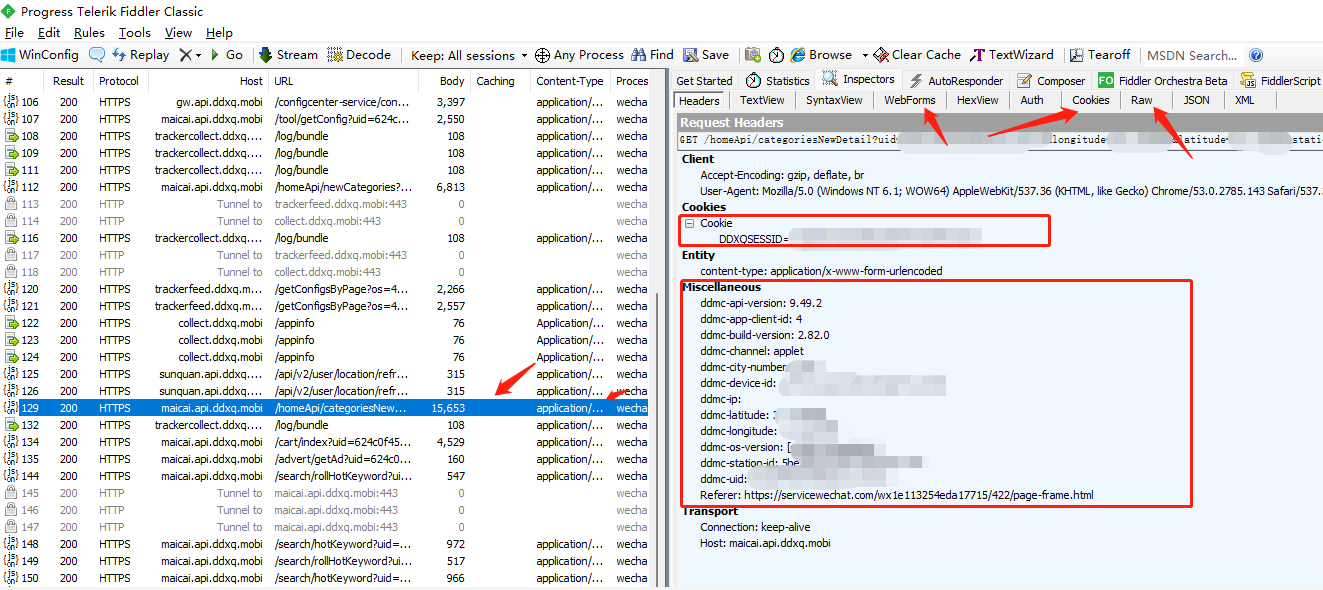Image resolution: width=1323 pixels, height=590 pixels.
Task: Click the Referer servicewechat.com header line
Action: [x=897, y=495]
